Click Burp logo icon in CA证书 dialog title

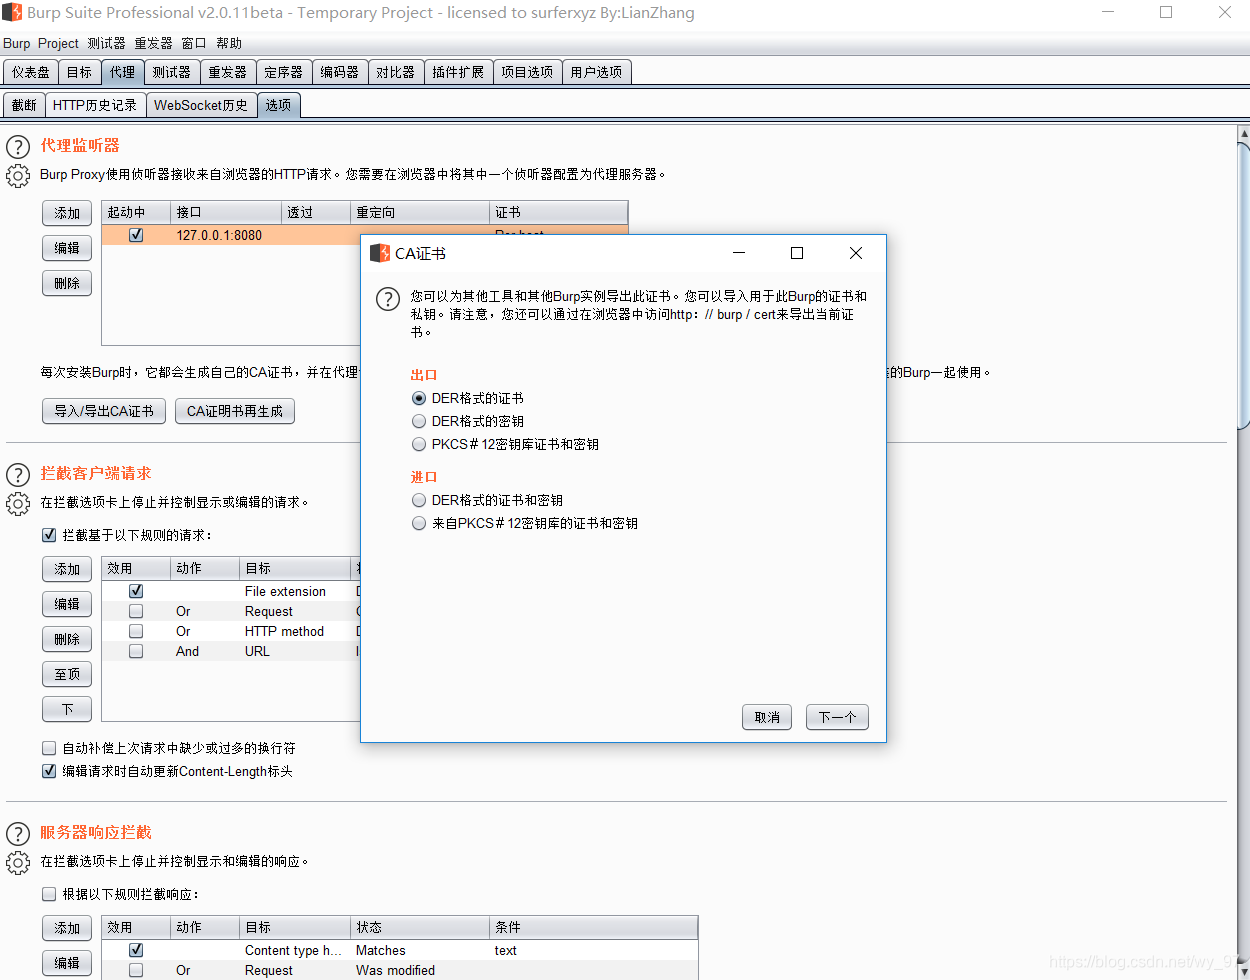[380, 253]
